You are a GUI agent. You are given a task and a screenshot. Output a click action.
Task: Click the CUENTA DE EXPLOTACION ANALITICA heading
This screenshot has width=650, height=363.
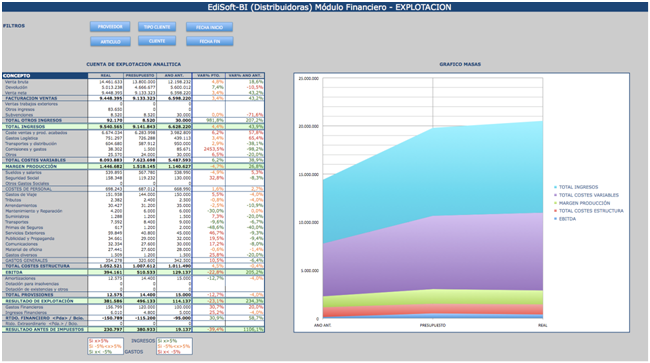pyautogui.click(x=133, y=64)
